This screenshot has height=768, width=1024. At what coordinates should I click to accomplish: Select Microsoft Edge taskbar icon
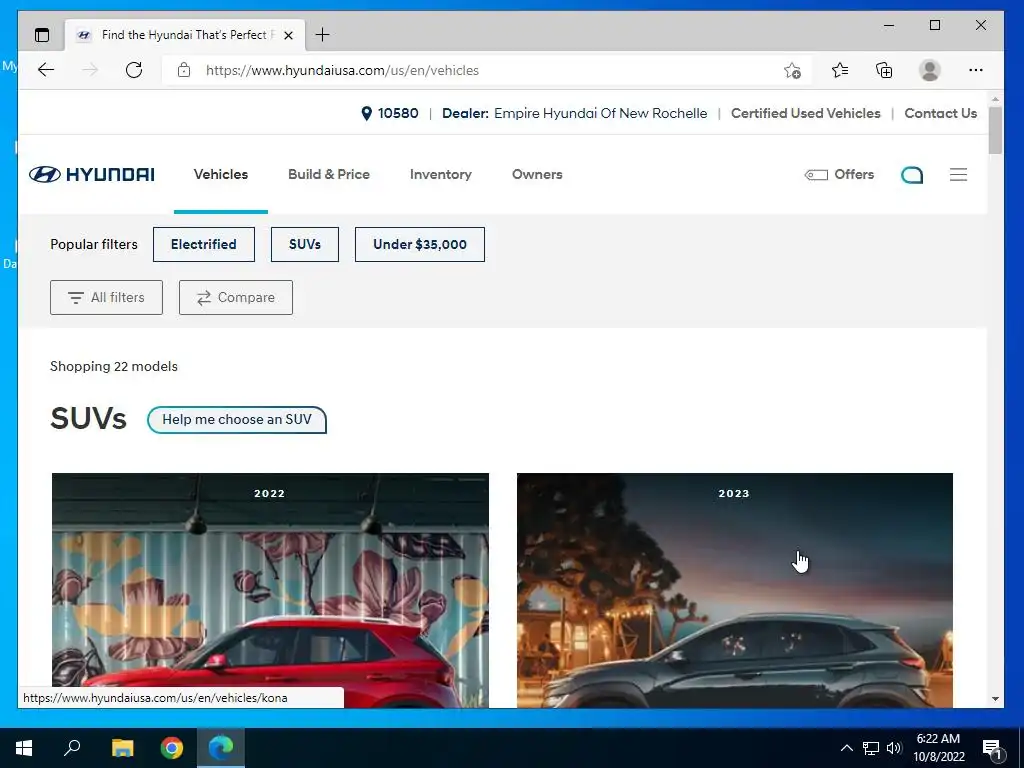[x=221, y=748]
